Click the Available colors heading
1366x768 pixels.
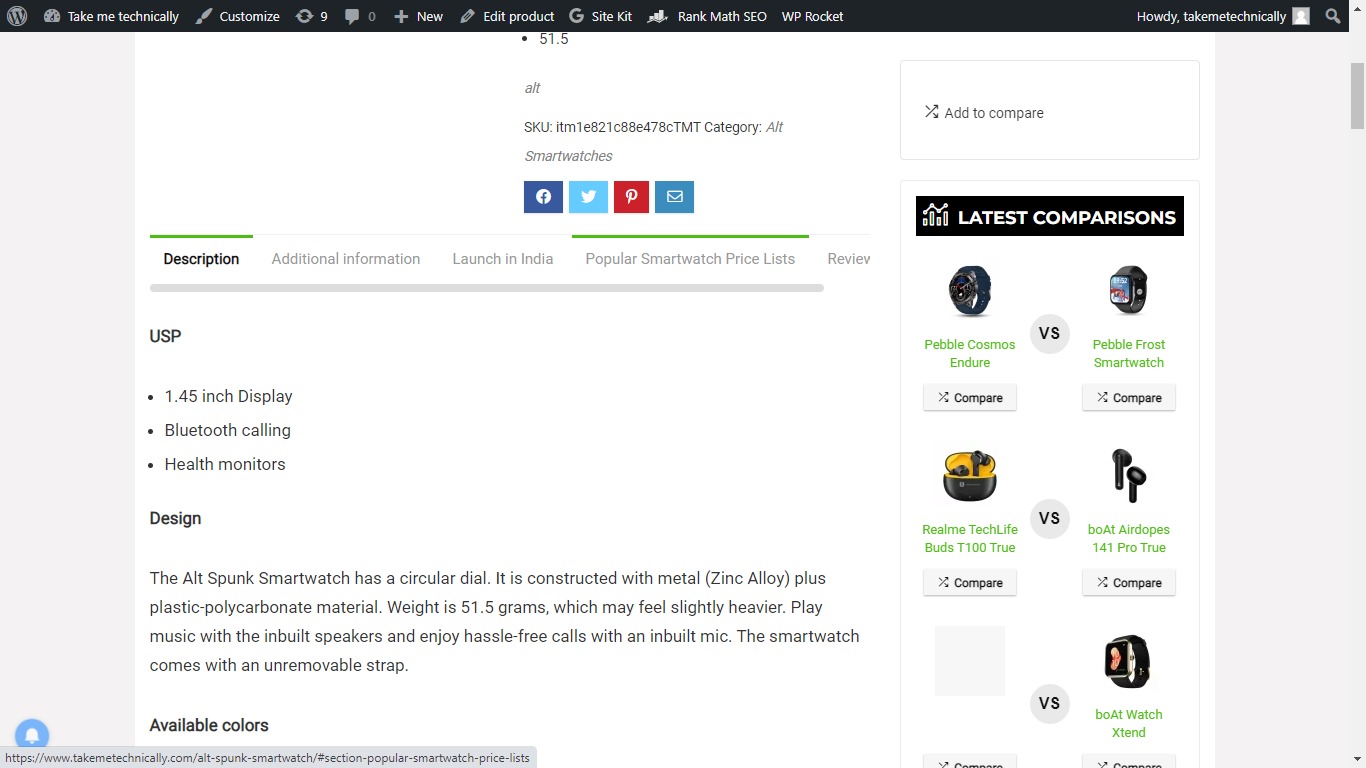click(209, 725)
